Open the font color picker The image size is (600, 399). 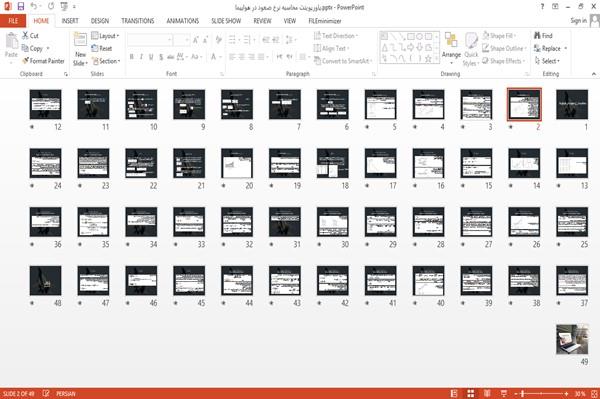(215, 57)
